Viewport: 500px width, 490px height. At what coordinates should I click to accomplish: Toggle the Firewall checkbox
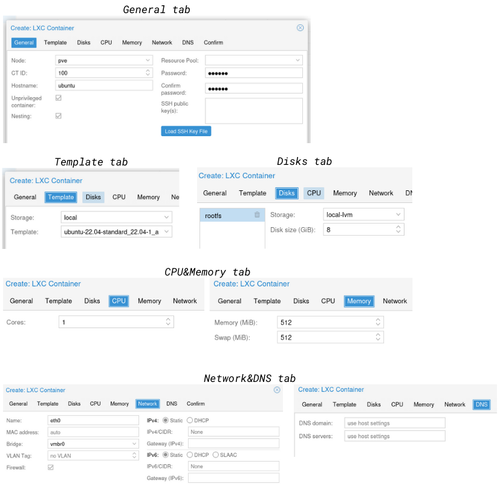pyautogui.click(x=51, y=467)
